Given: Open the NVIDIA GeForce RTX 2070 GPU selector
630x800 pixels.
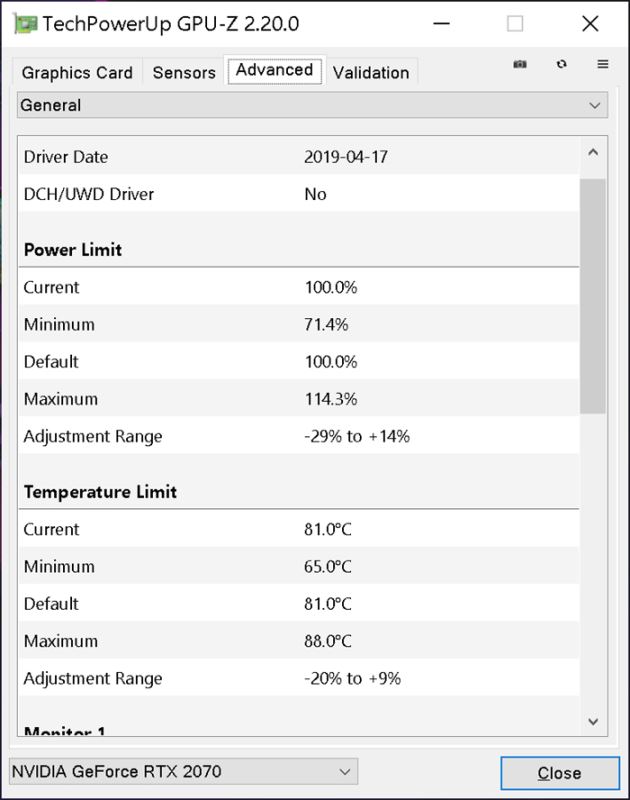Looking at the screenshot, I should point(184,771).
